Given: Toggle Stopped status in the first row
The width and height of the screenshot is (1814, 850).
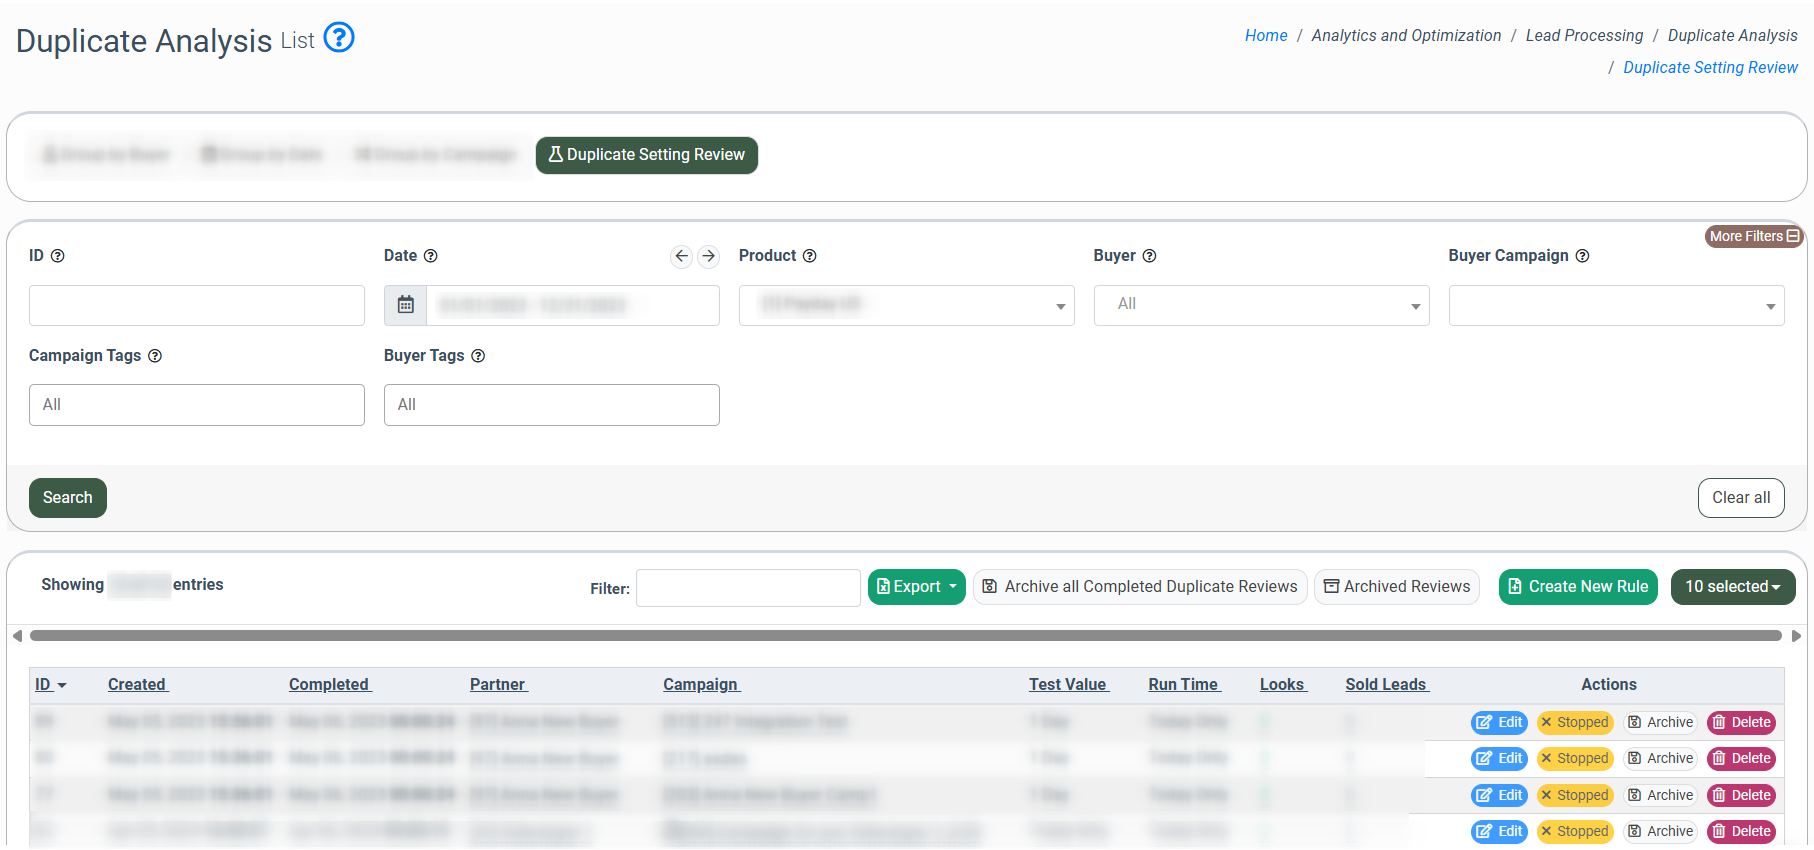Looking at the screenshot, I should (x=1575, y=722).
